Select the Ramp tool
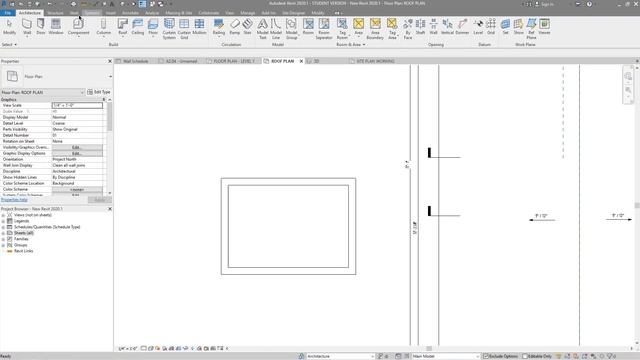The height and width of the screenshot is (360, 640). tap(235, 27)
